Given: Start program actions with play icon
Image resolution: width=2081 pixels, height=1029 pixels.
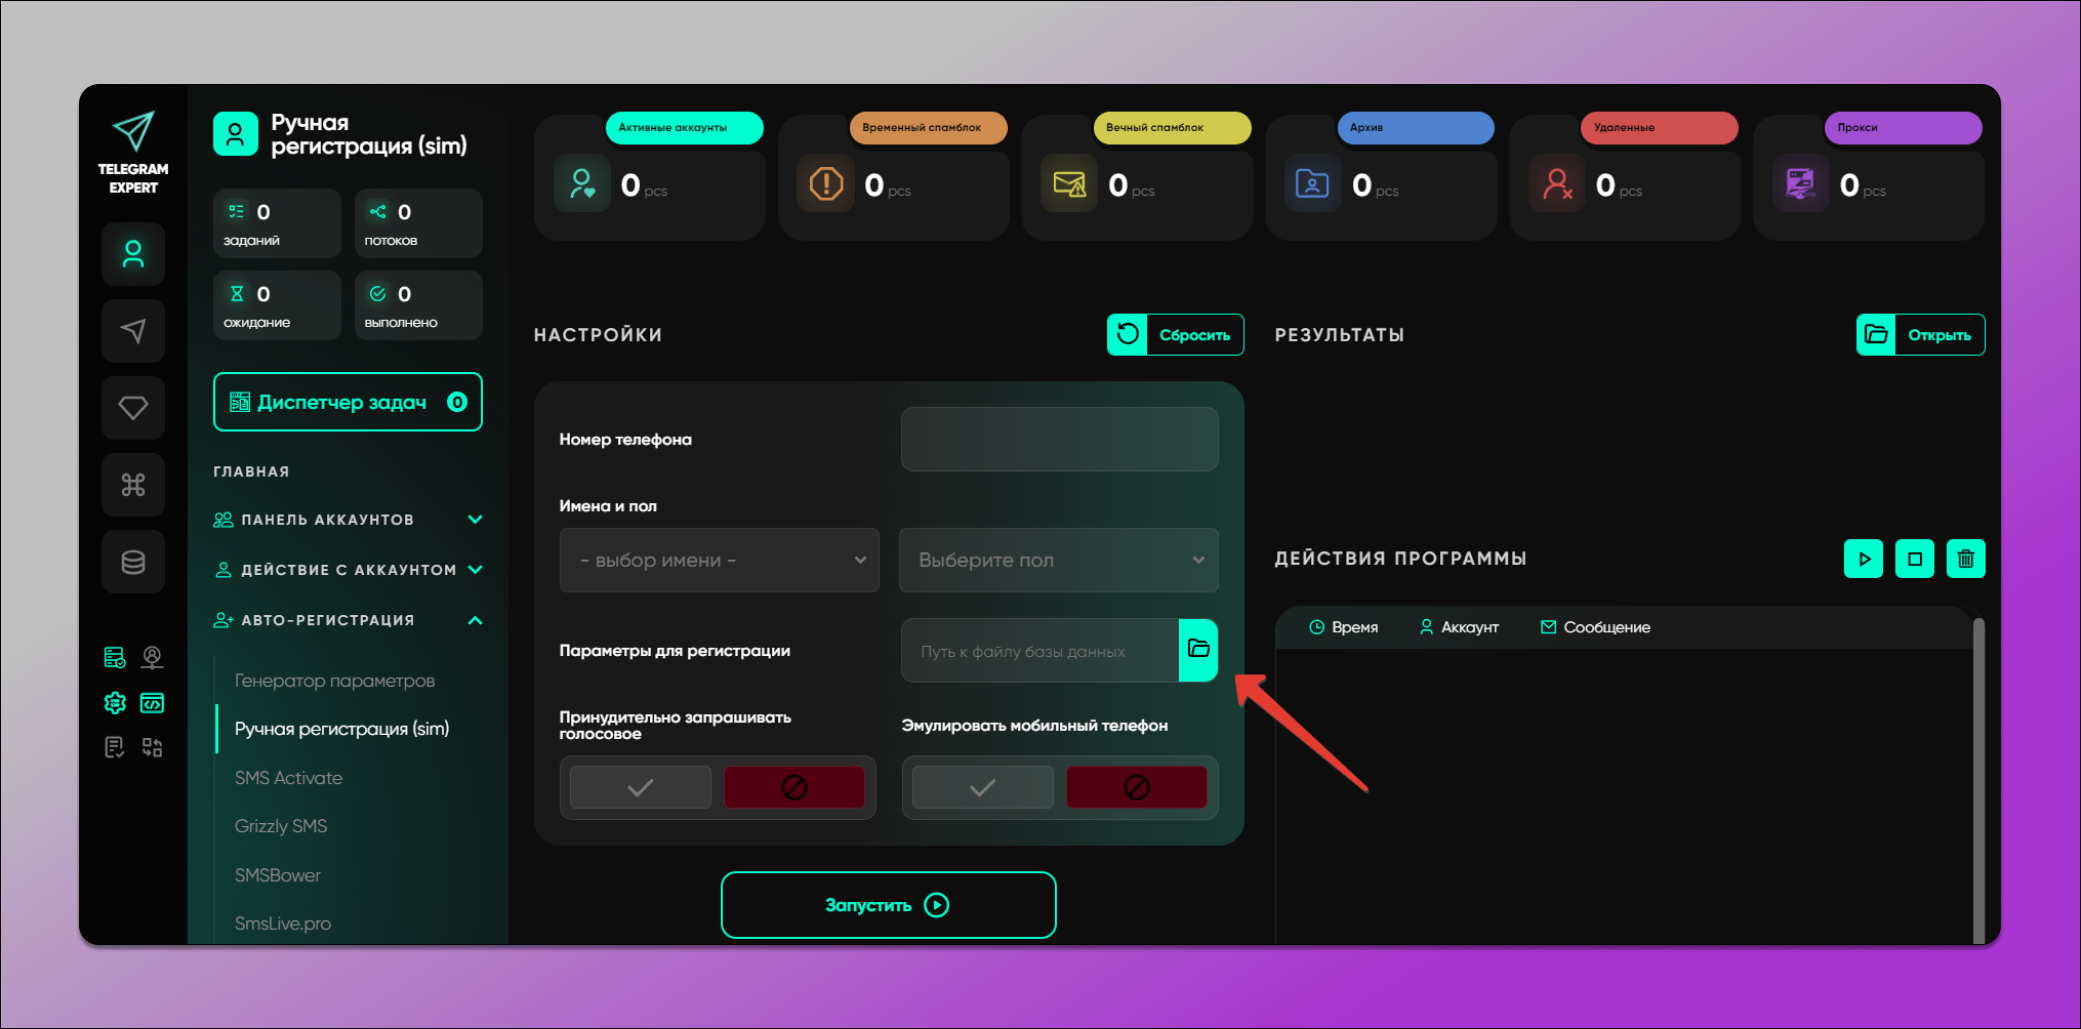Looking at the screenshot, I should tap(1863, 559).
